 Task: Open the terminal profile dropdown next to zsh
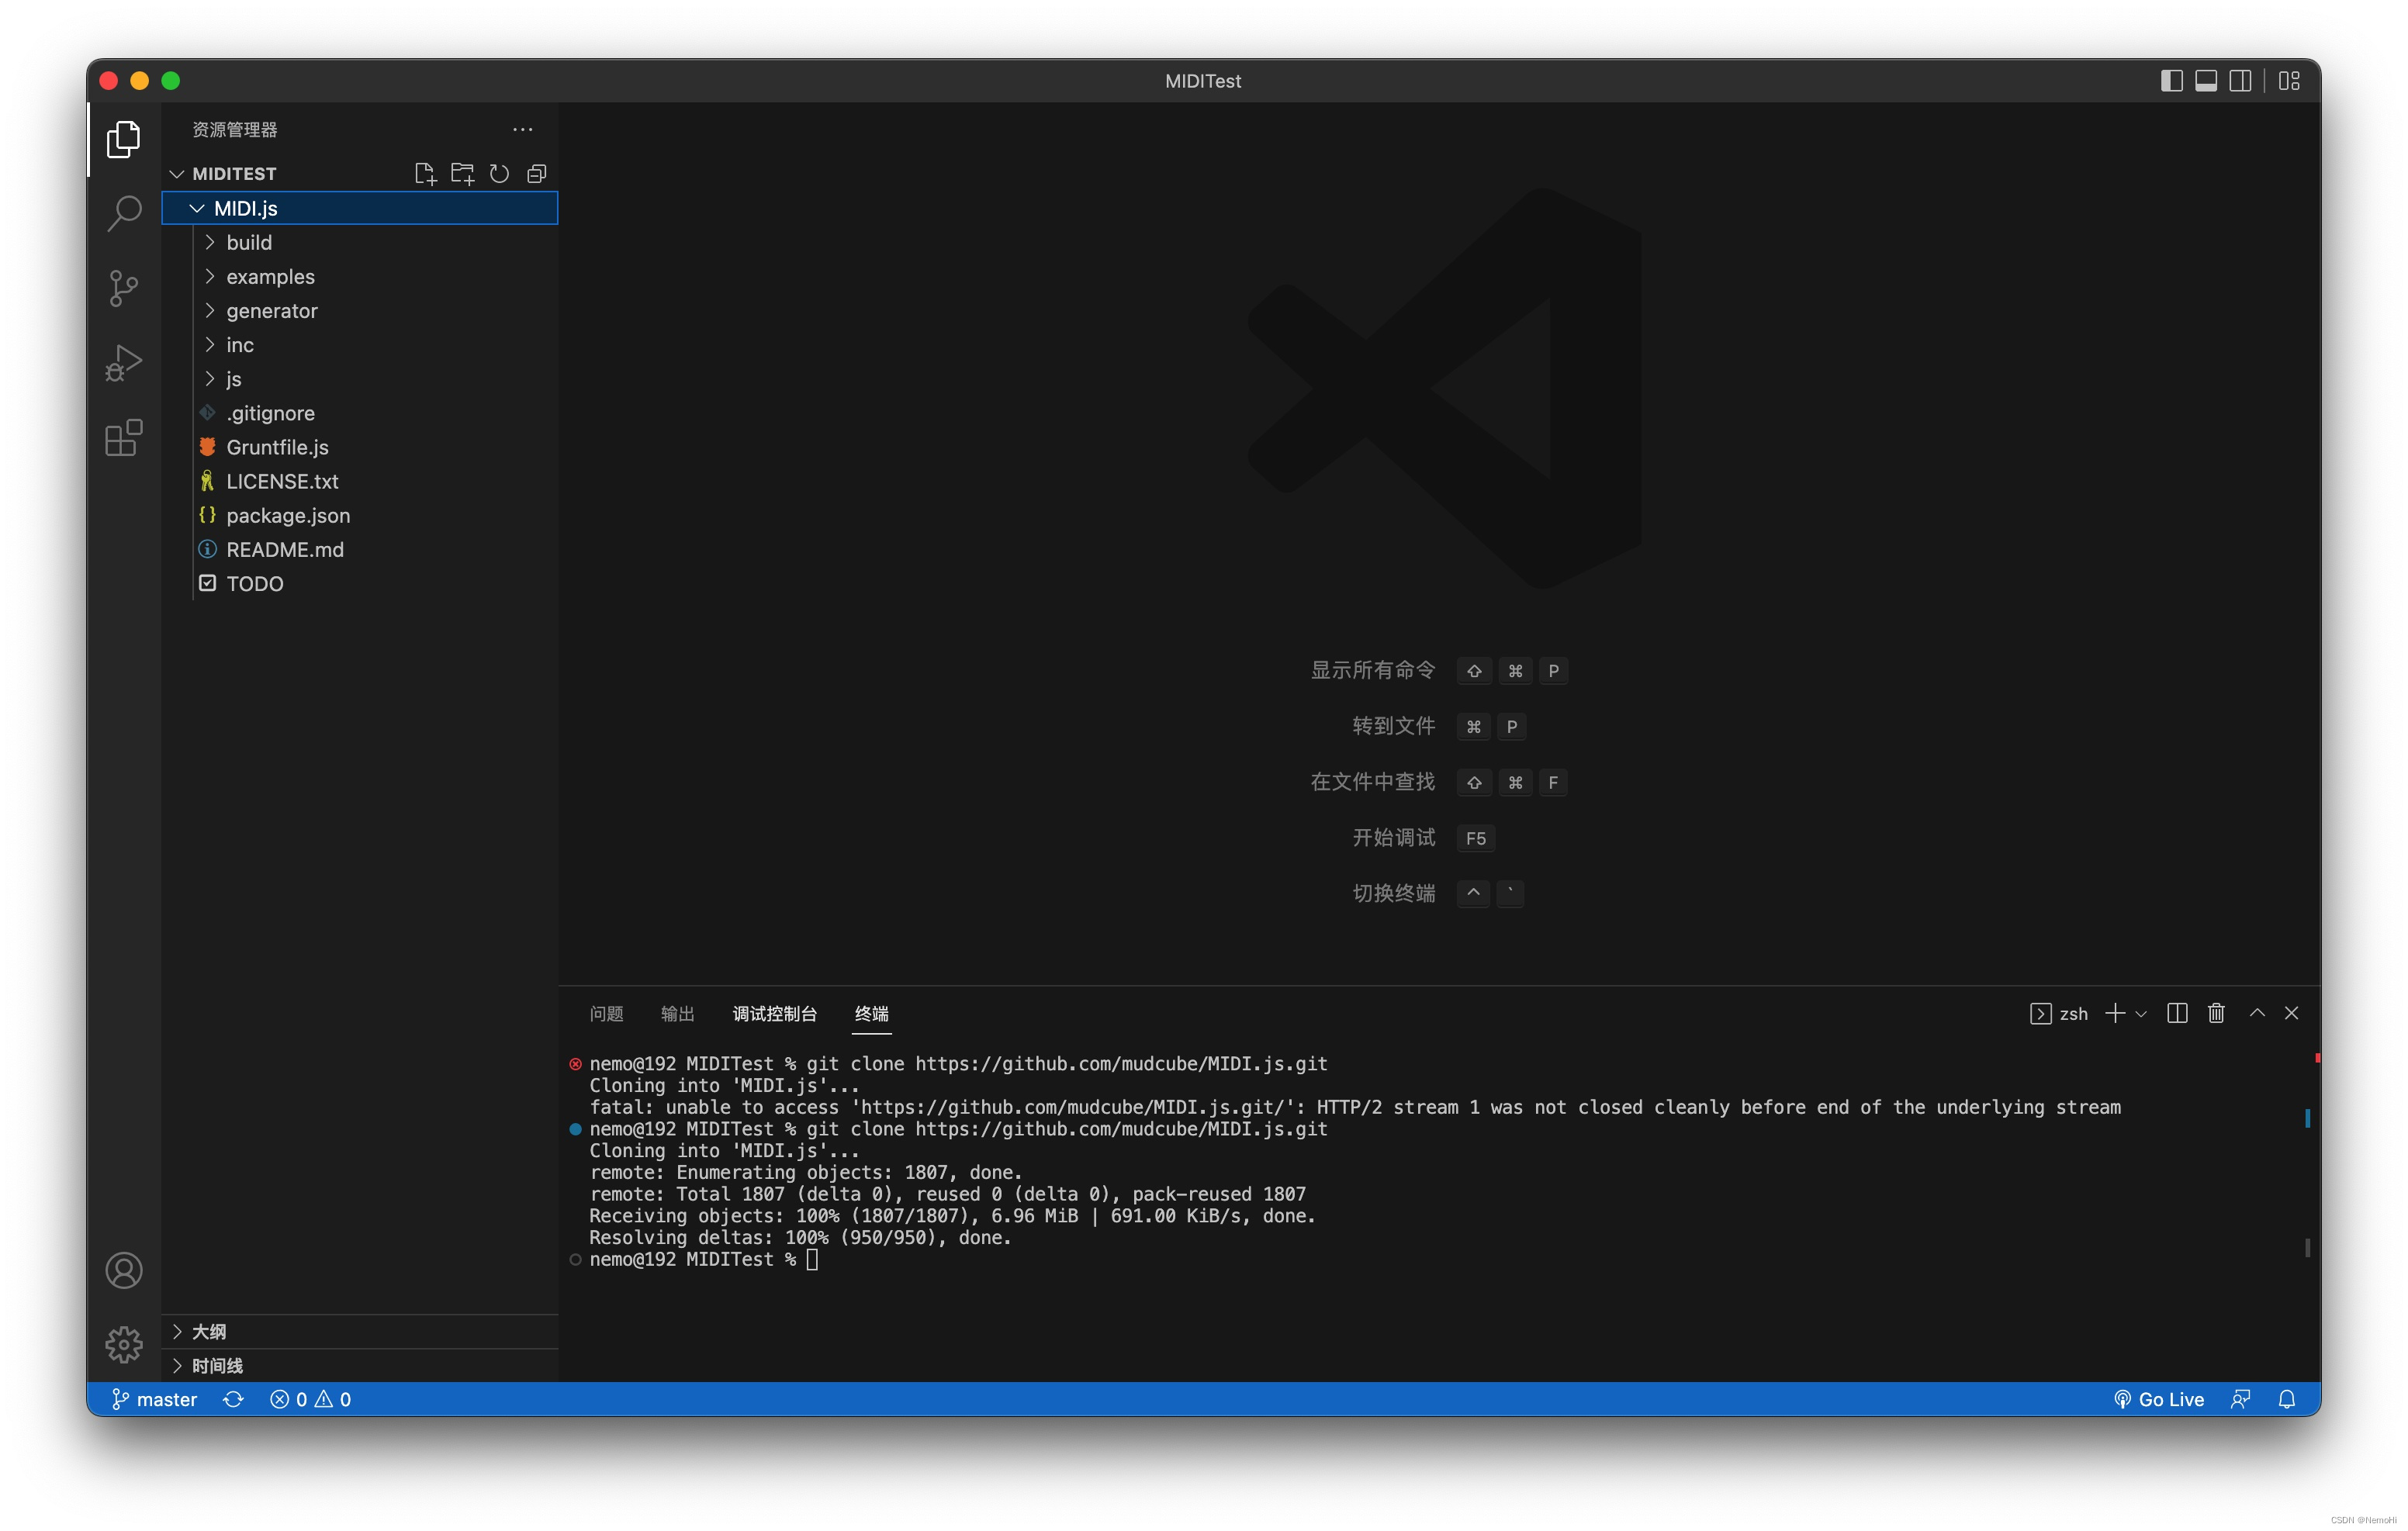(2141, 1013)
